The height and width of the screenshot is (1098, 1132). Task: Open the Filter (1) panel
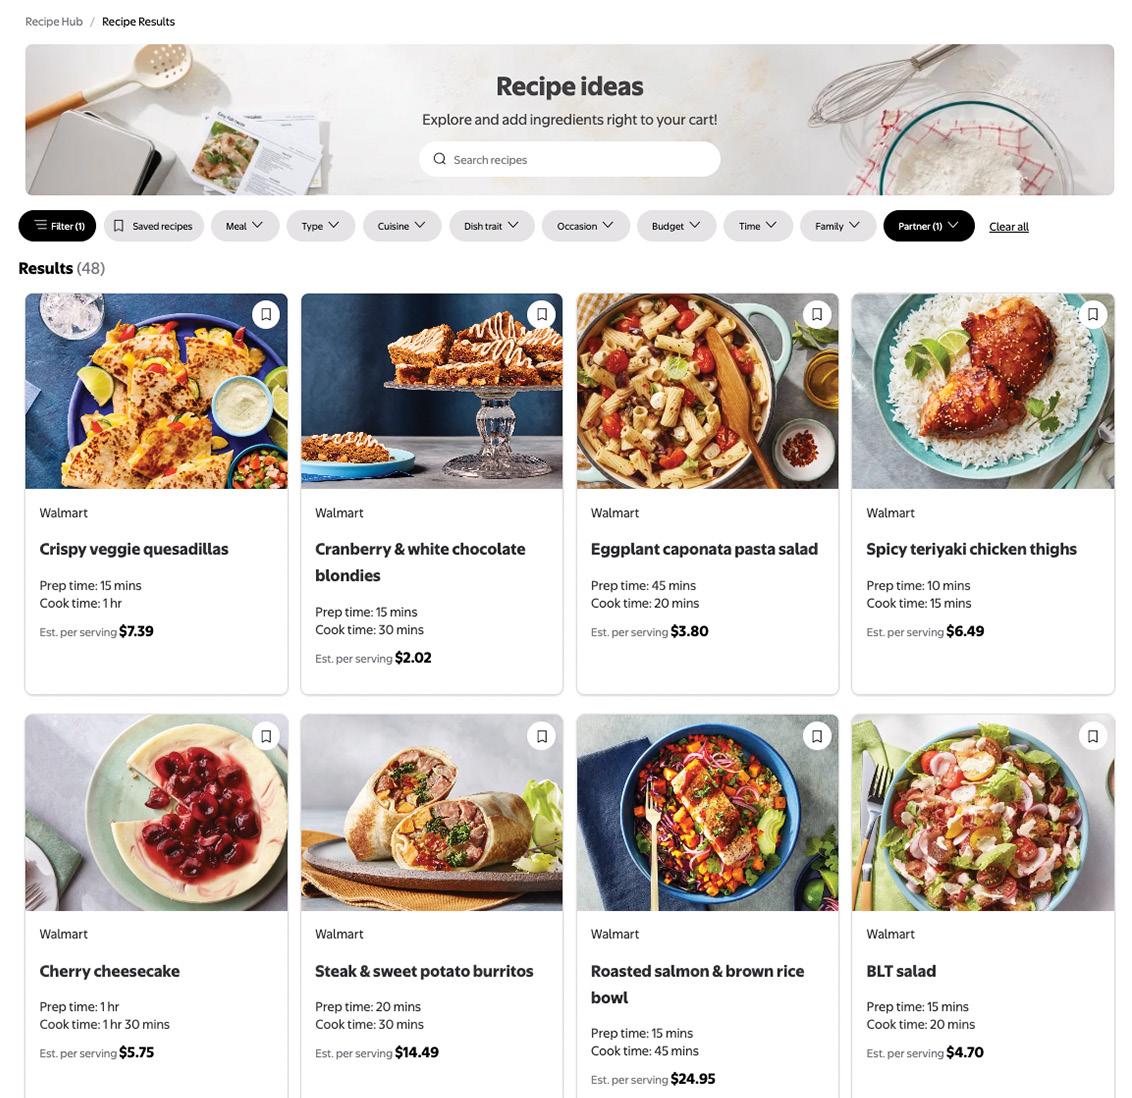[x=57, y=226]
